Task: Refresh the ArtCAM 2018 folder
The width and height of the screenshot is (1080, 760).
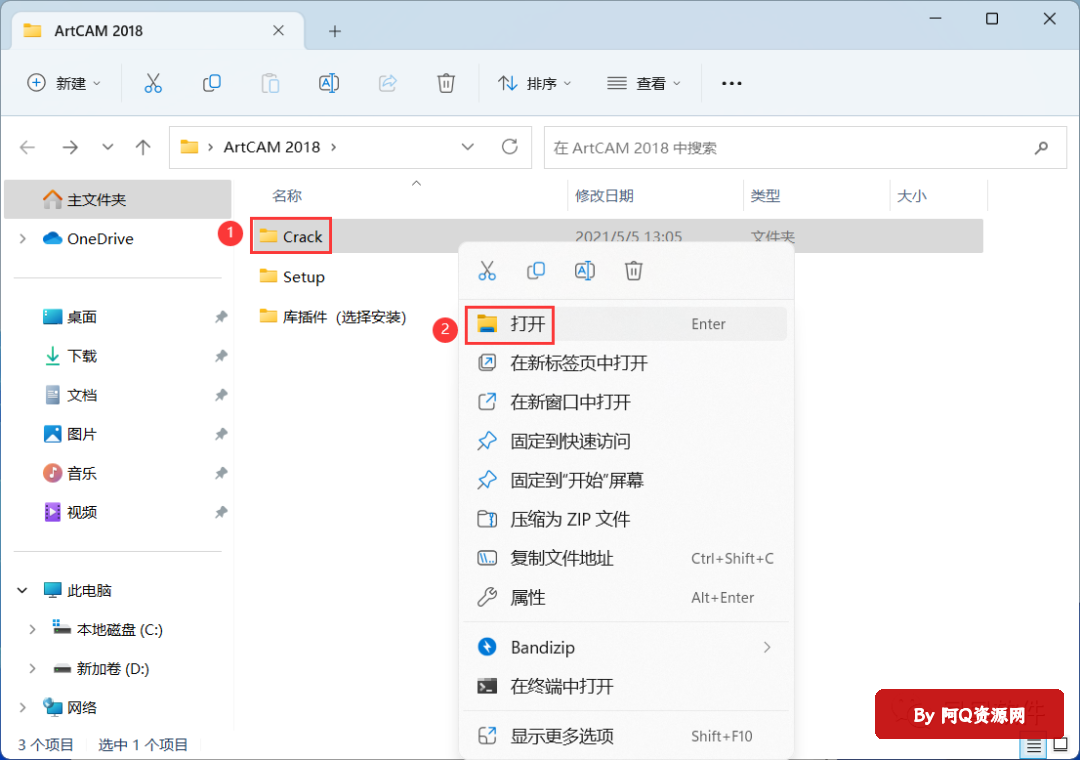Action: [510, 147]
